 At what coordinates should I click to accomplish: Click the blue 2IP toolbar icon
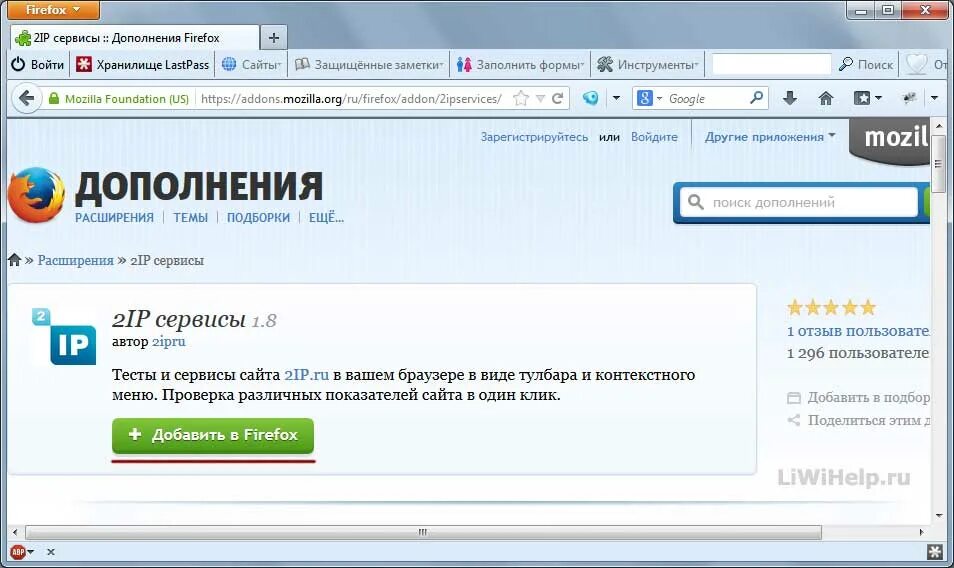pos(590,98)
